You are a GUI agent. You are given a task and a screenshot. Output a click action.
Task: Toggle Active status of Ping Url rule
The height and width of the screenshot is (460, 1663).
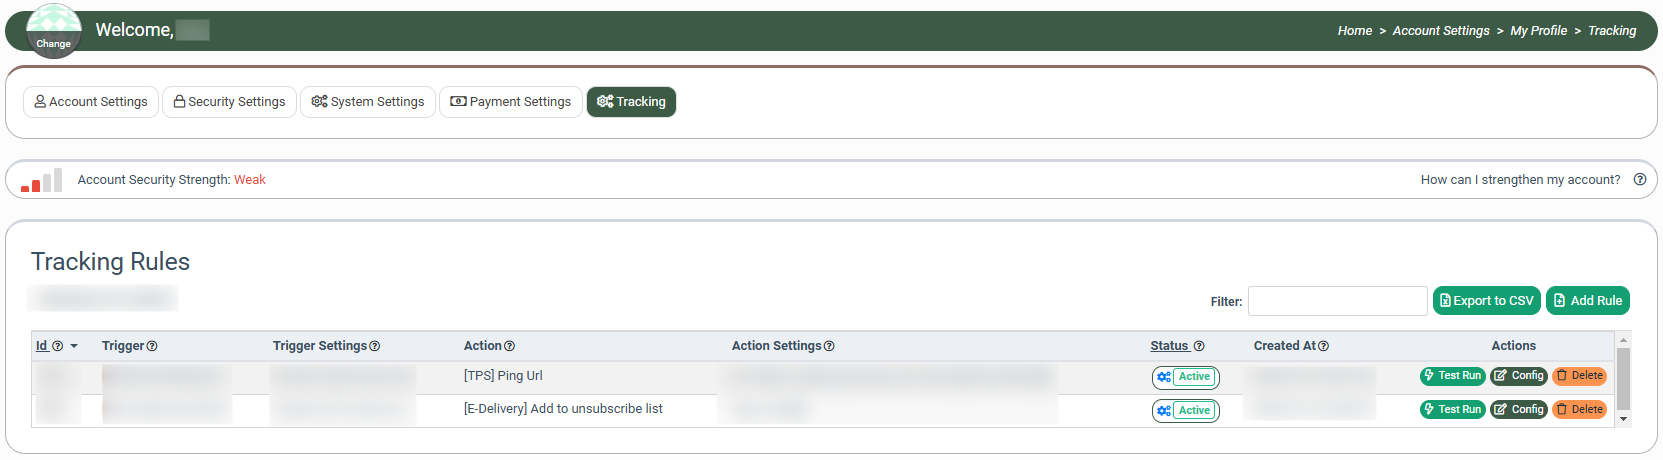tap(1185, 377)
